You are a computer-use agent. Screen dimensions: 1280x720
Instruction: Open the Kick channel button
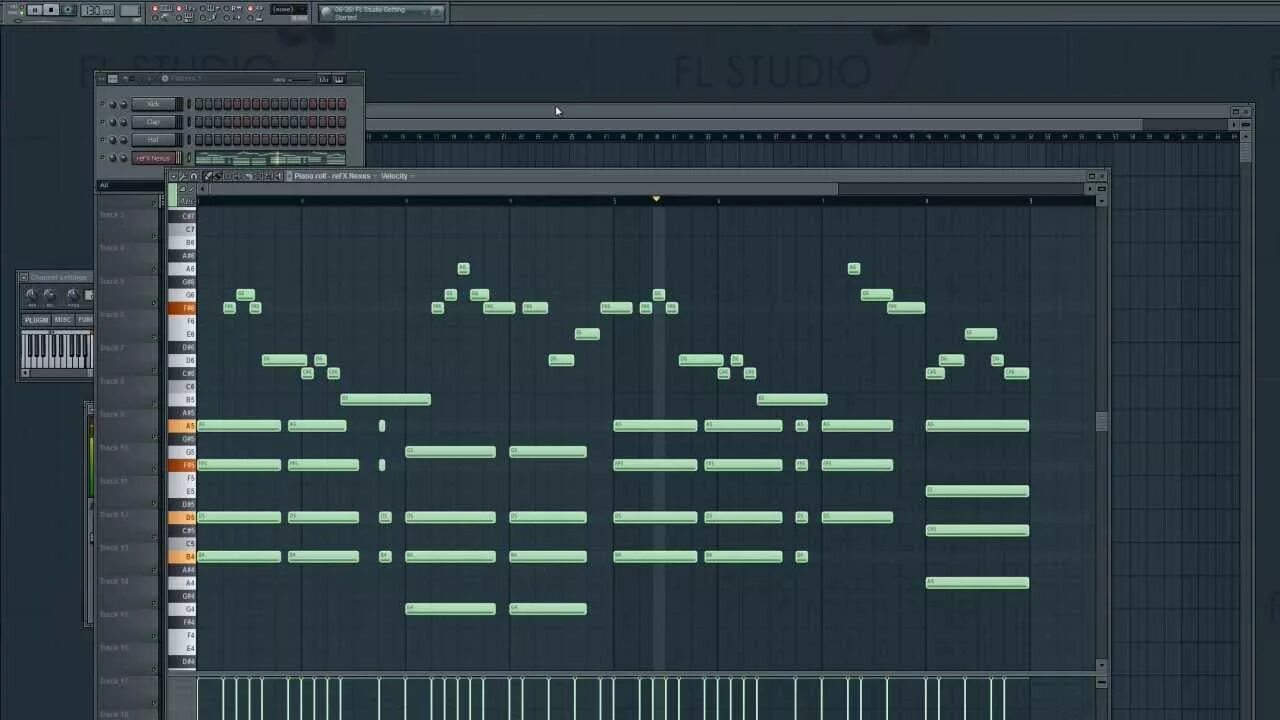pos(153,104)
